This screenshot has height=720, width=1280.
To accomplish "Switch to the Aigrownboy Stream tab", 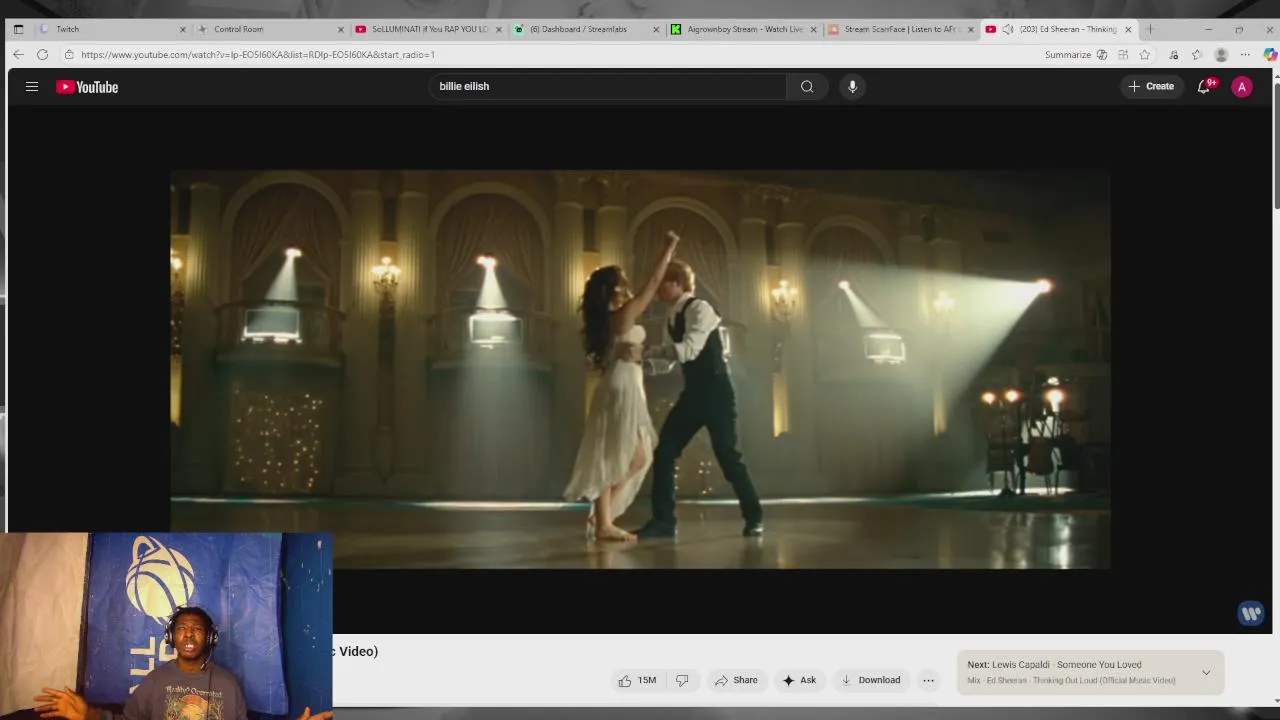I will click(745, 29).
